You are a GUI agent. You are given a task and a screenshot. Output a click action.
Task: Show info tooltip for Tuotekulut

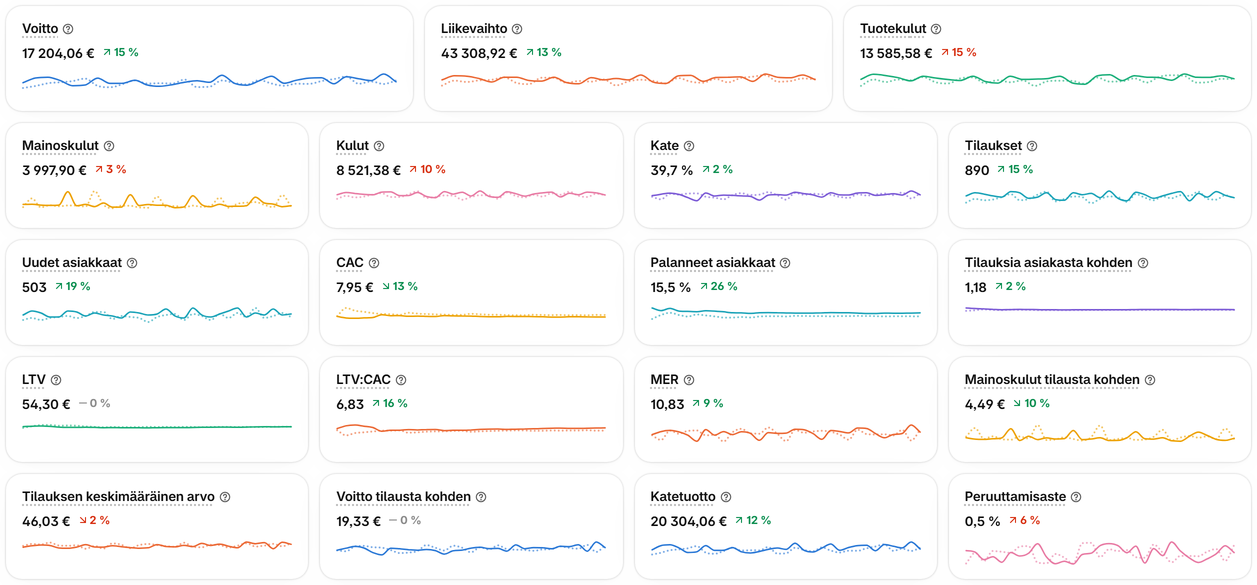click(x=936, y=29)
